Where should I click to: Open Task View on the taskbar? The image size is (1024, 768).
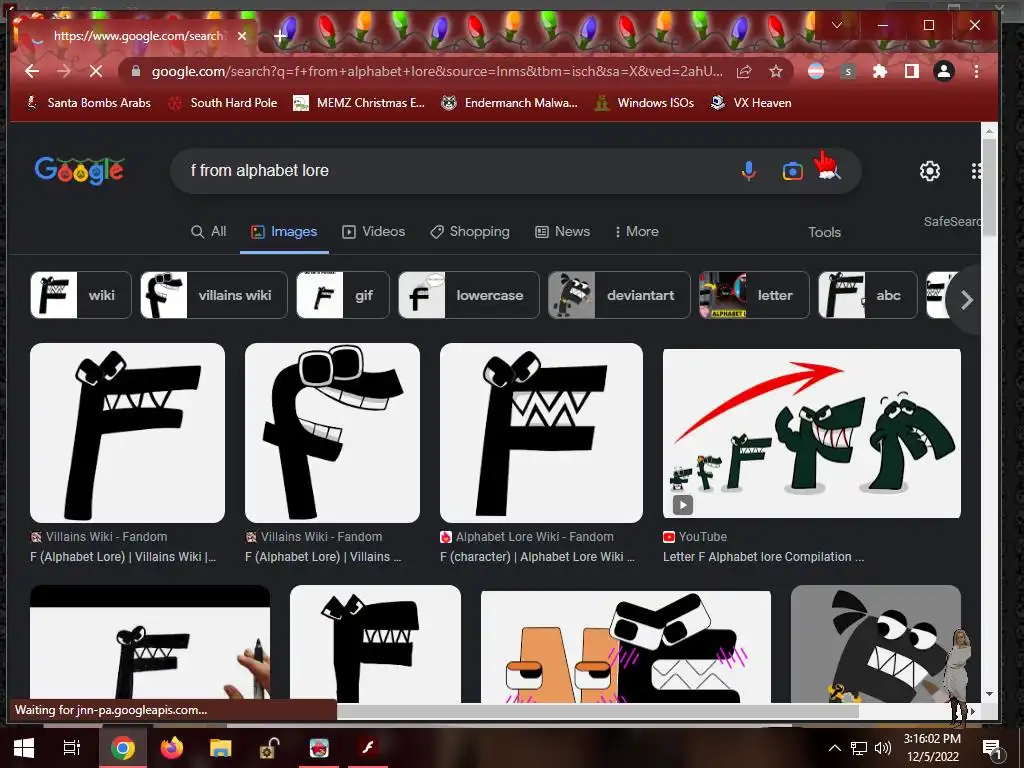point(72,748)
